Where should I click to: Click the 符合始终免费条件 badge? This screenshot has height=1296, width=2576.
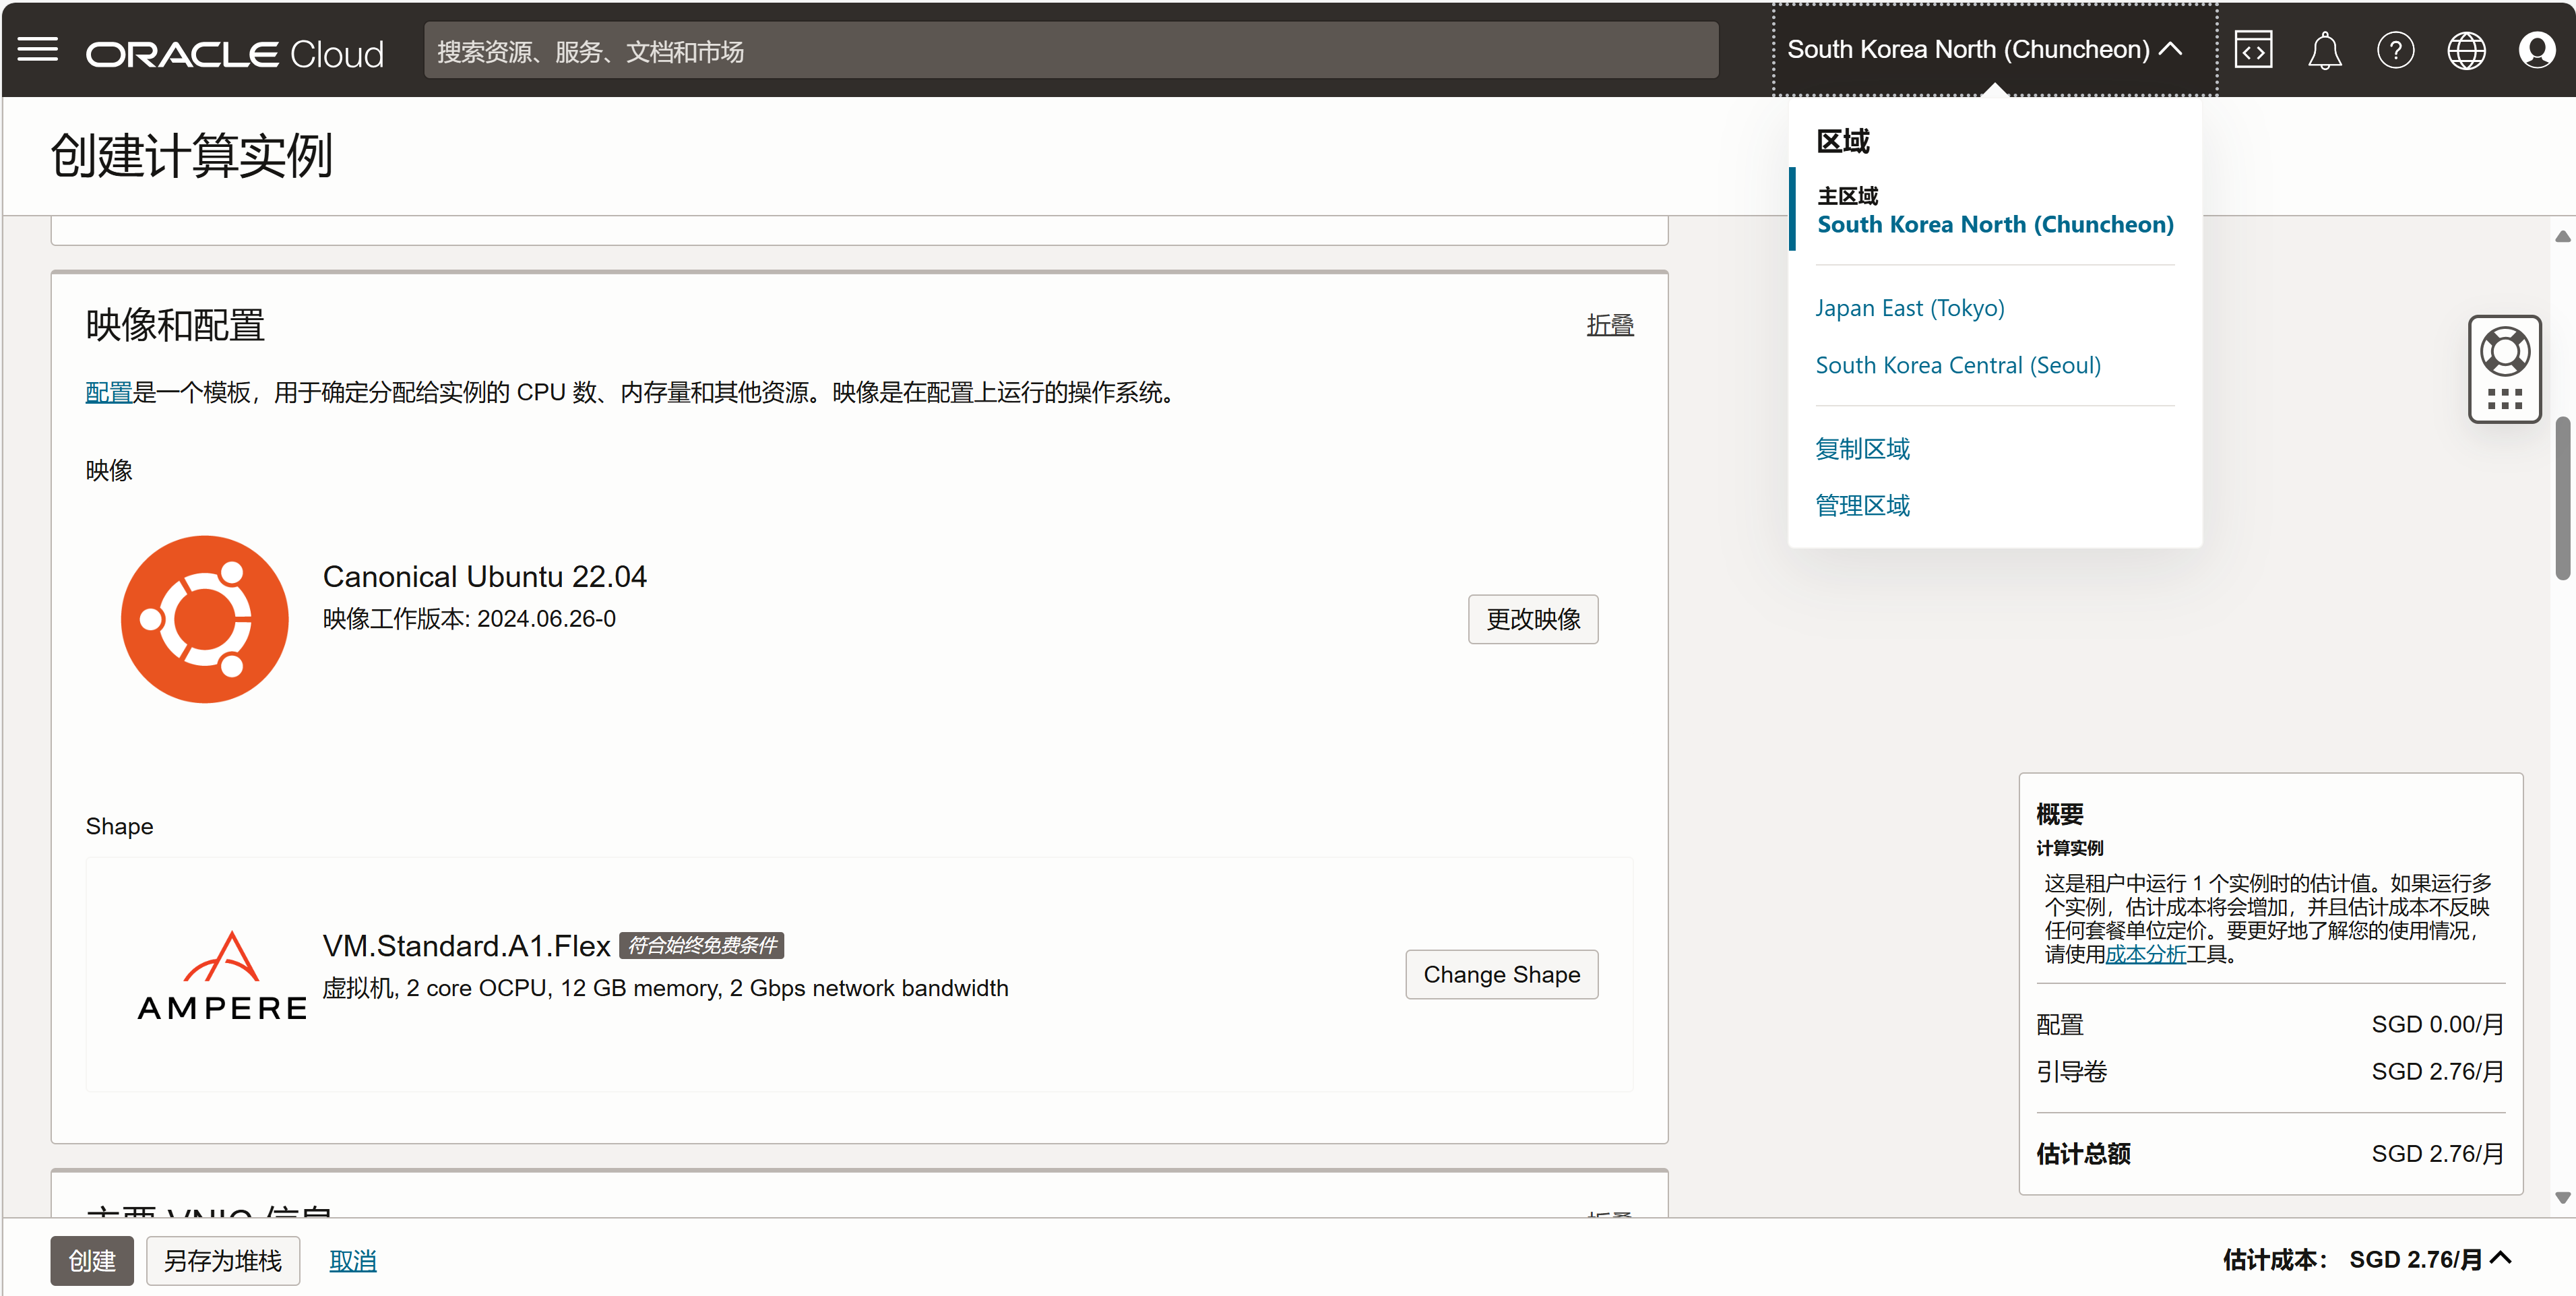coord(701,945)
